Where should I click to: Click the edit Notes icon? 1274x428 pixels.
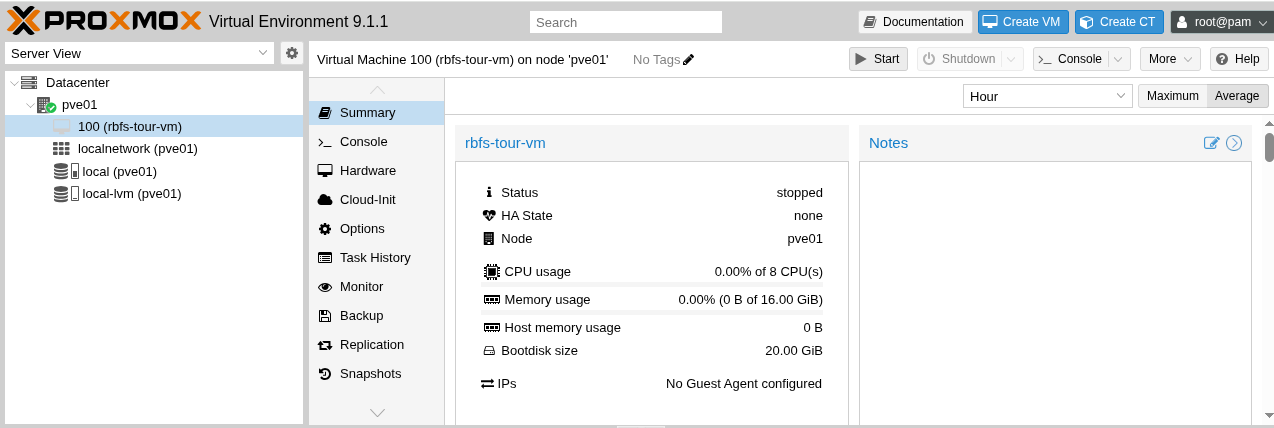1212,143
